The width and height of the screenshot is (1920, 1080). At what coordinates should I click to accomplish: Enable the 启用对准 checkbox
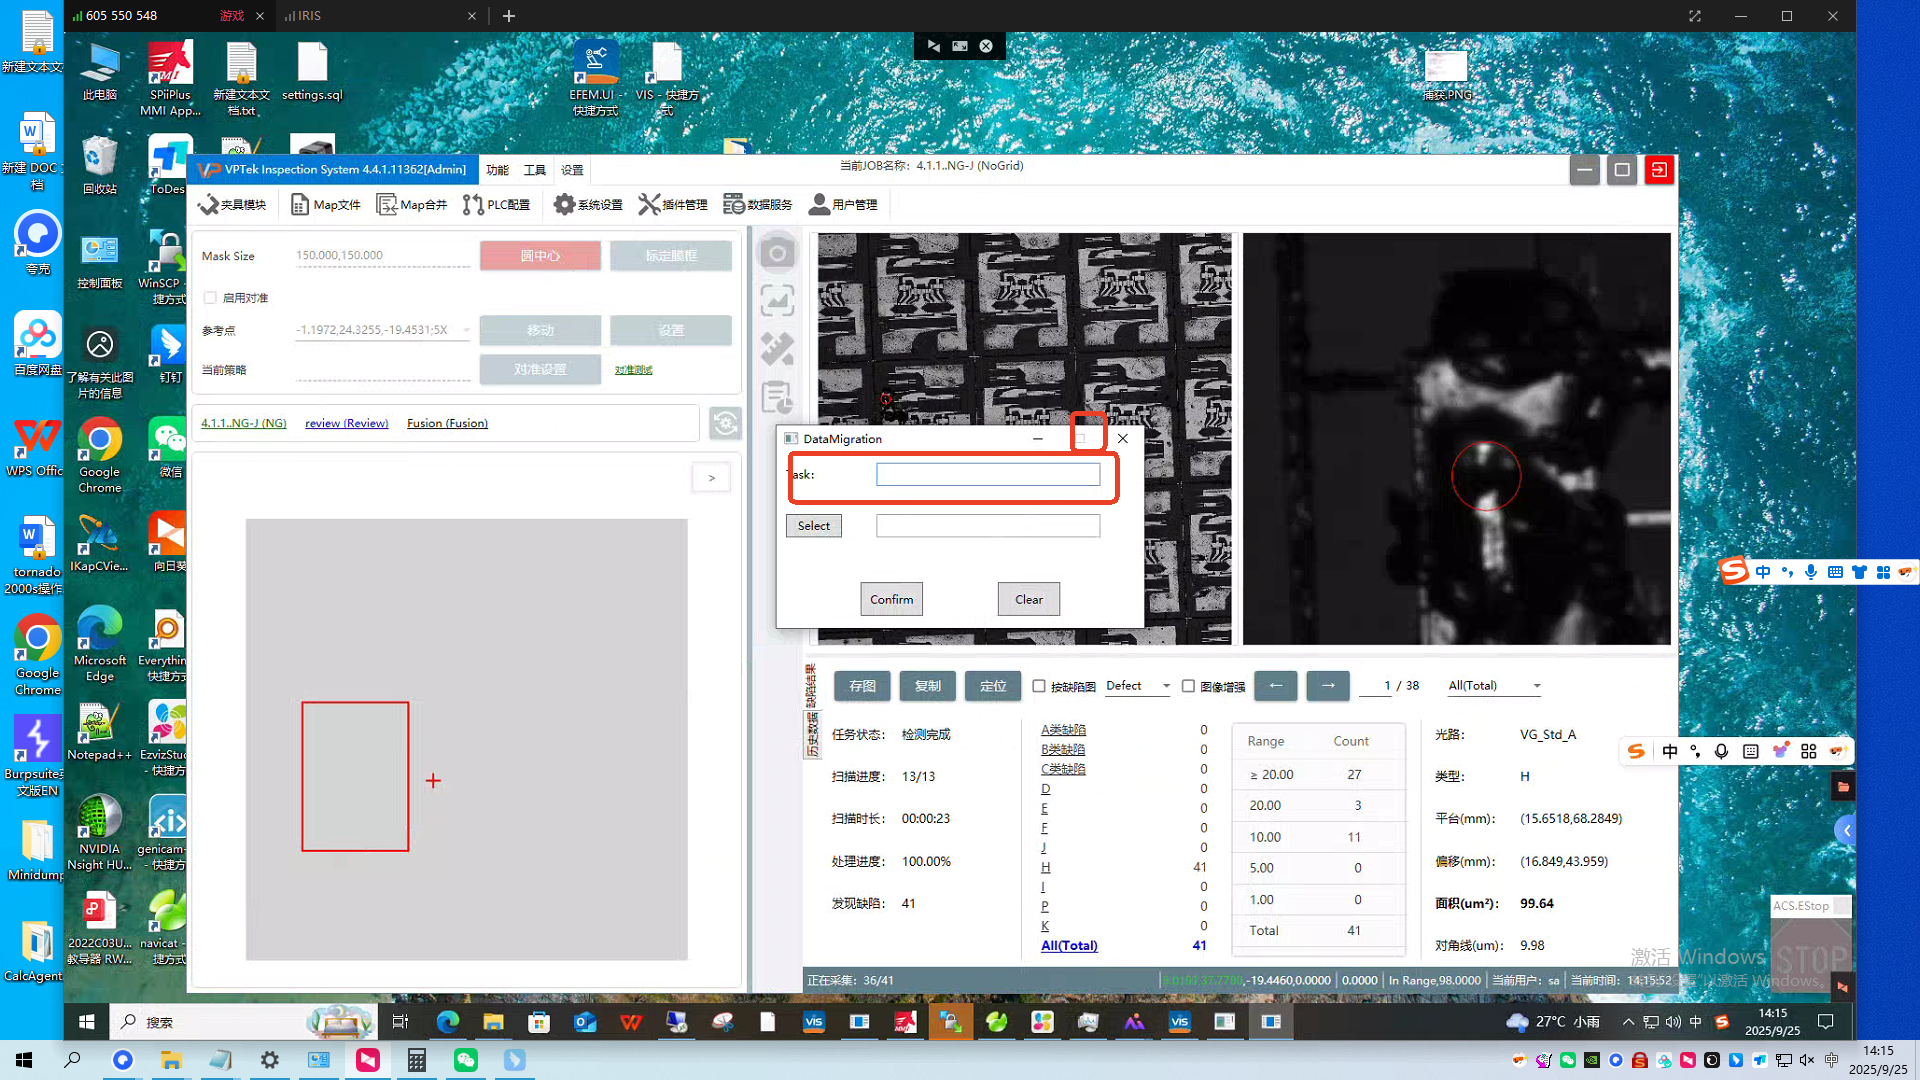210,298
